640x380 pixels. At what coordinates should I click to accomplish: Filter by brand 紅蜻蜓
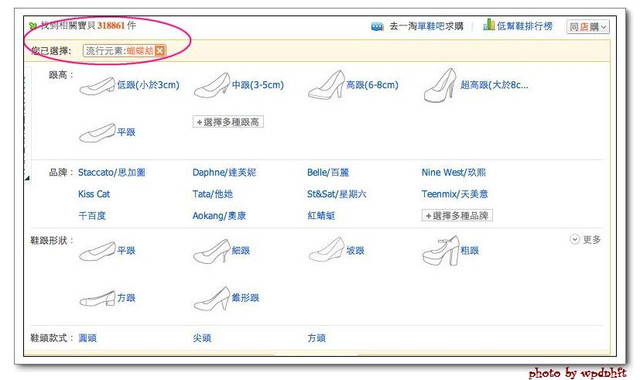pos(321,216)
